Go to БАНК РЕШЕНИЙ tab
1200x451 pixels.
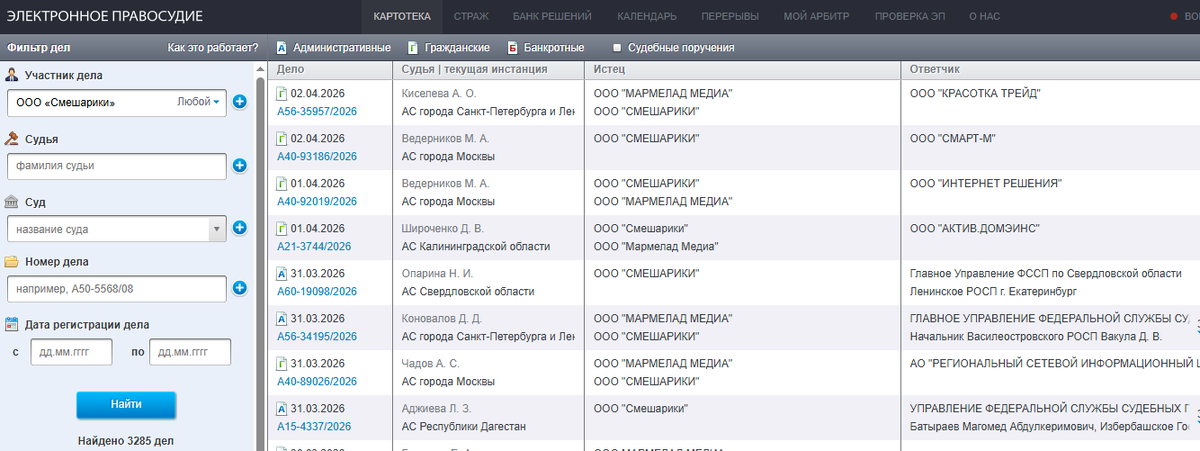(x=552, y=17)
